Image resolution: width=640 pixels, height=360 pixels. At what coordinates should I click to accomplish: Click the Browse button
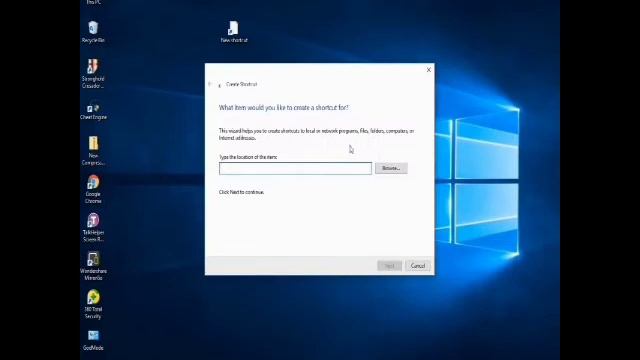tap(391, 168)
